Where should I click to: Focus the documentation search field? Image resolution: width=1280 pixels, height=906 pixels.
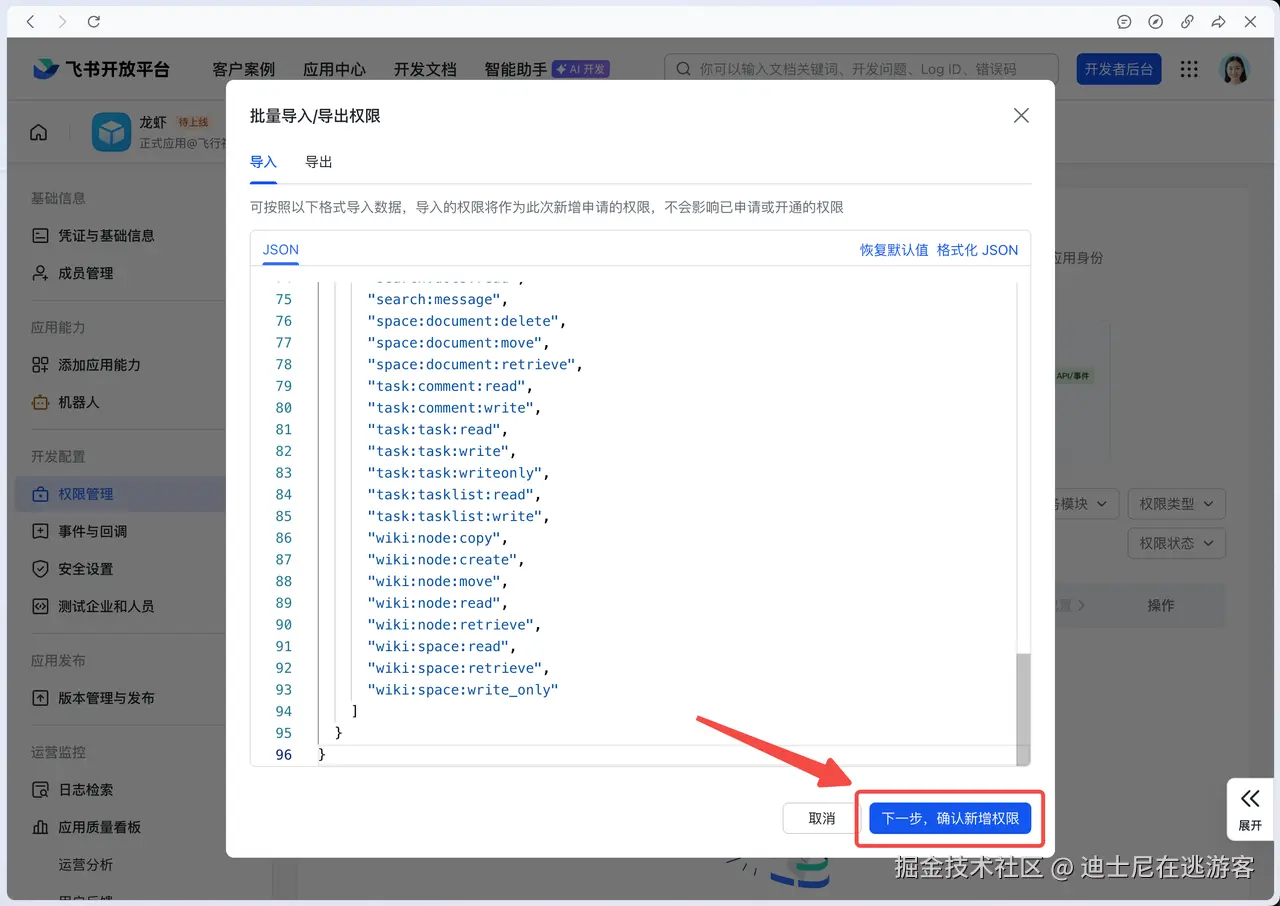(861, 69)
